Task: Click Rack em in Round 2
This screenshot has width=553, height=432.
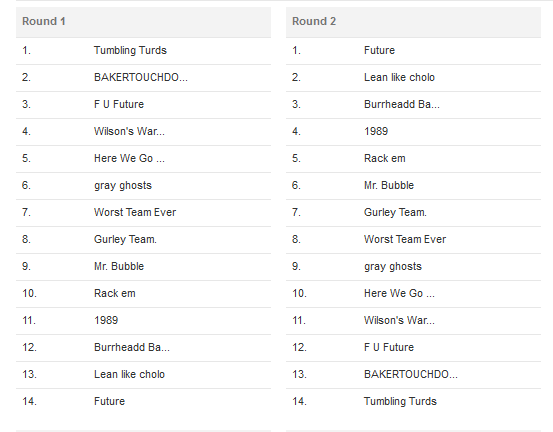Action: [385, 158]
